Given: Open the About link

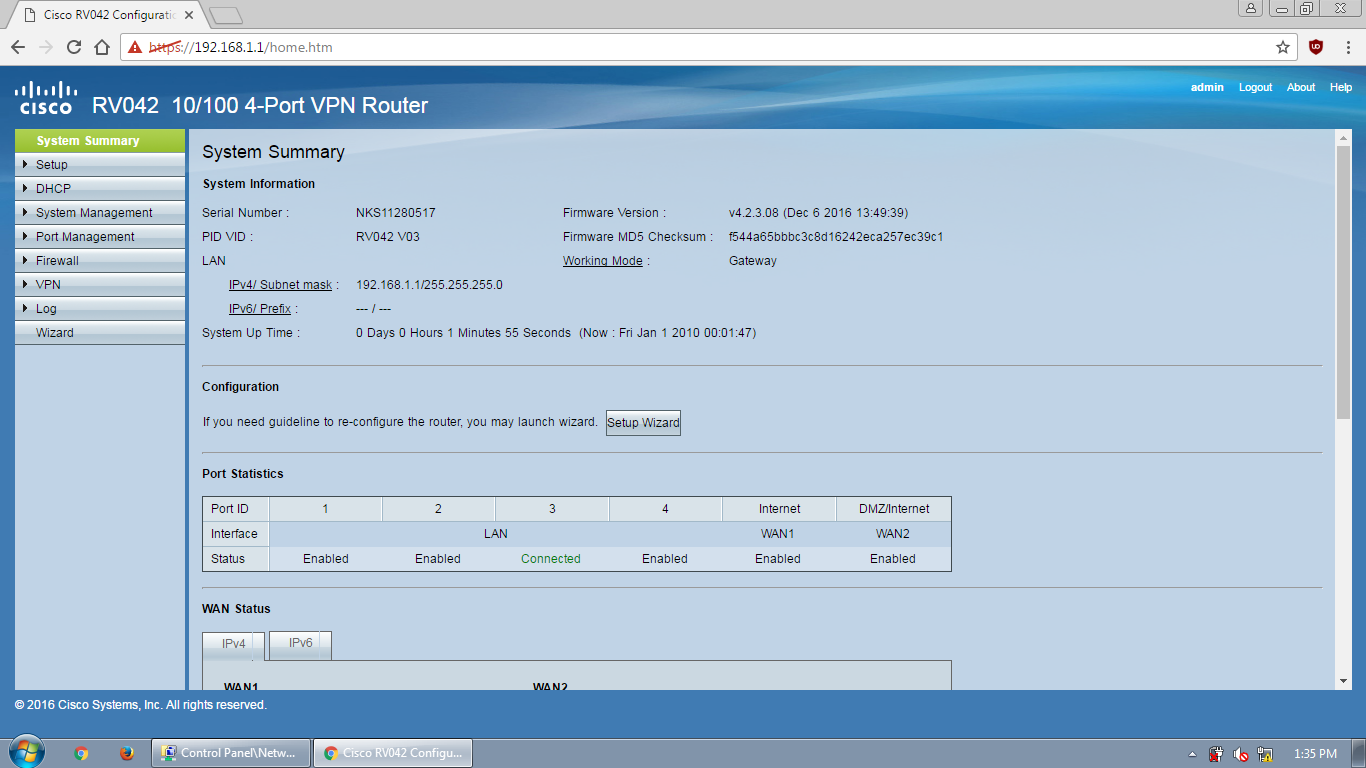Looking at the screenshot, I should pyautogui.click(x=1301, y=87).
